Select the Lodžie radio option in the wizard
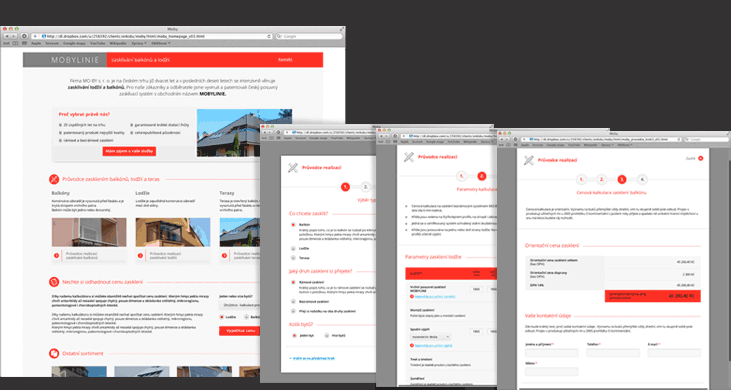 [x=293, y=248]
